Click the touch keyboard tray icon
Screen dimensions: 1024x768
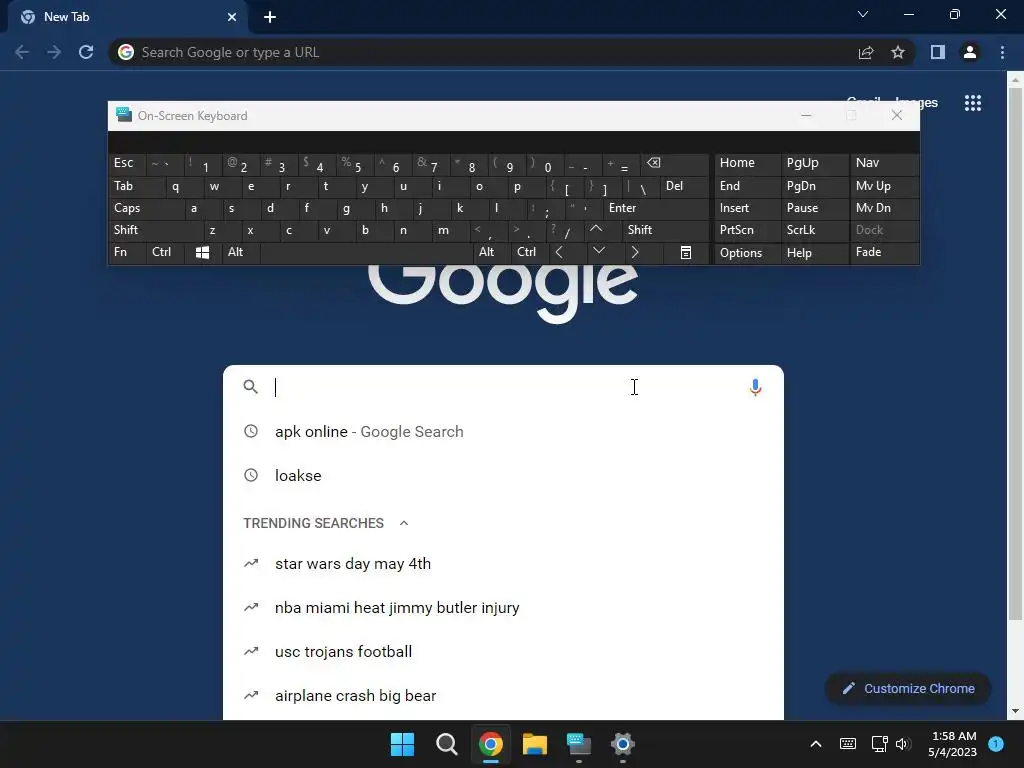tap(848, 744)
